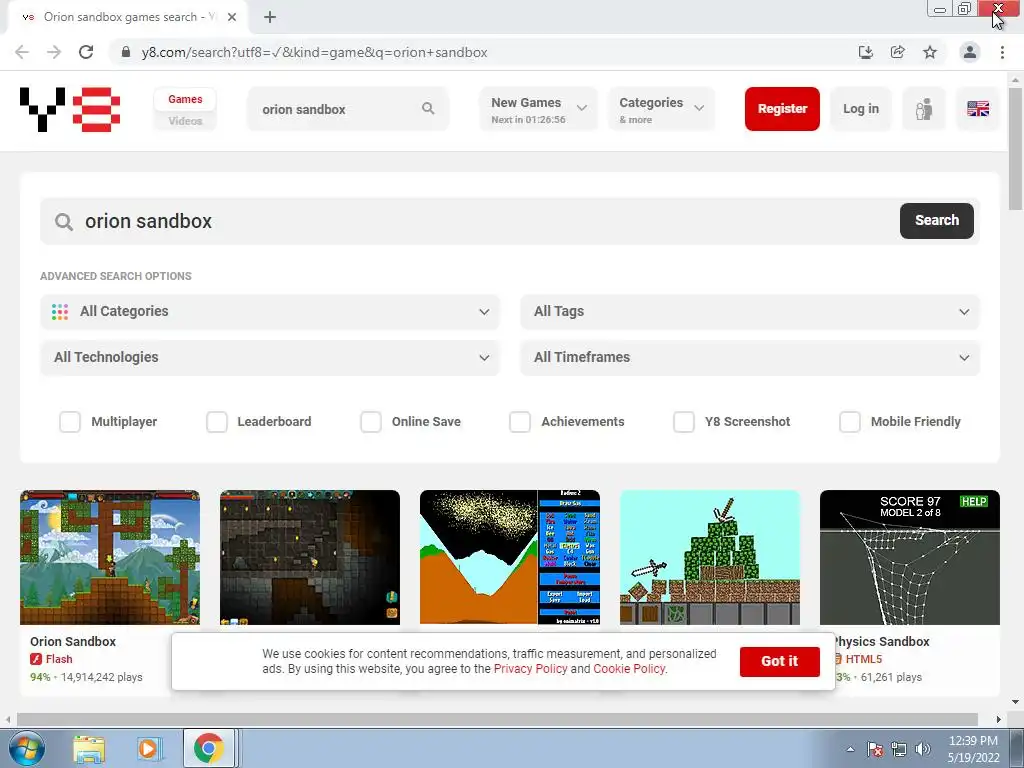Click the network tray icon
Screen dimensions: 1024x768
click(x=899, y=749)
